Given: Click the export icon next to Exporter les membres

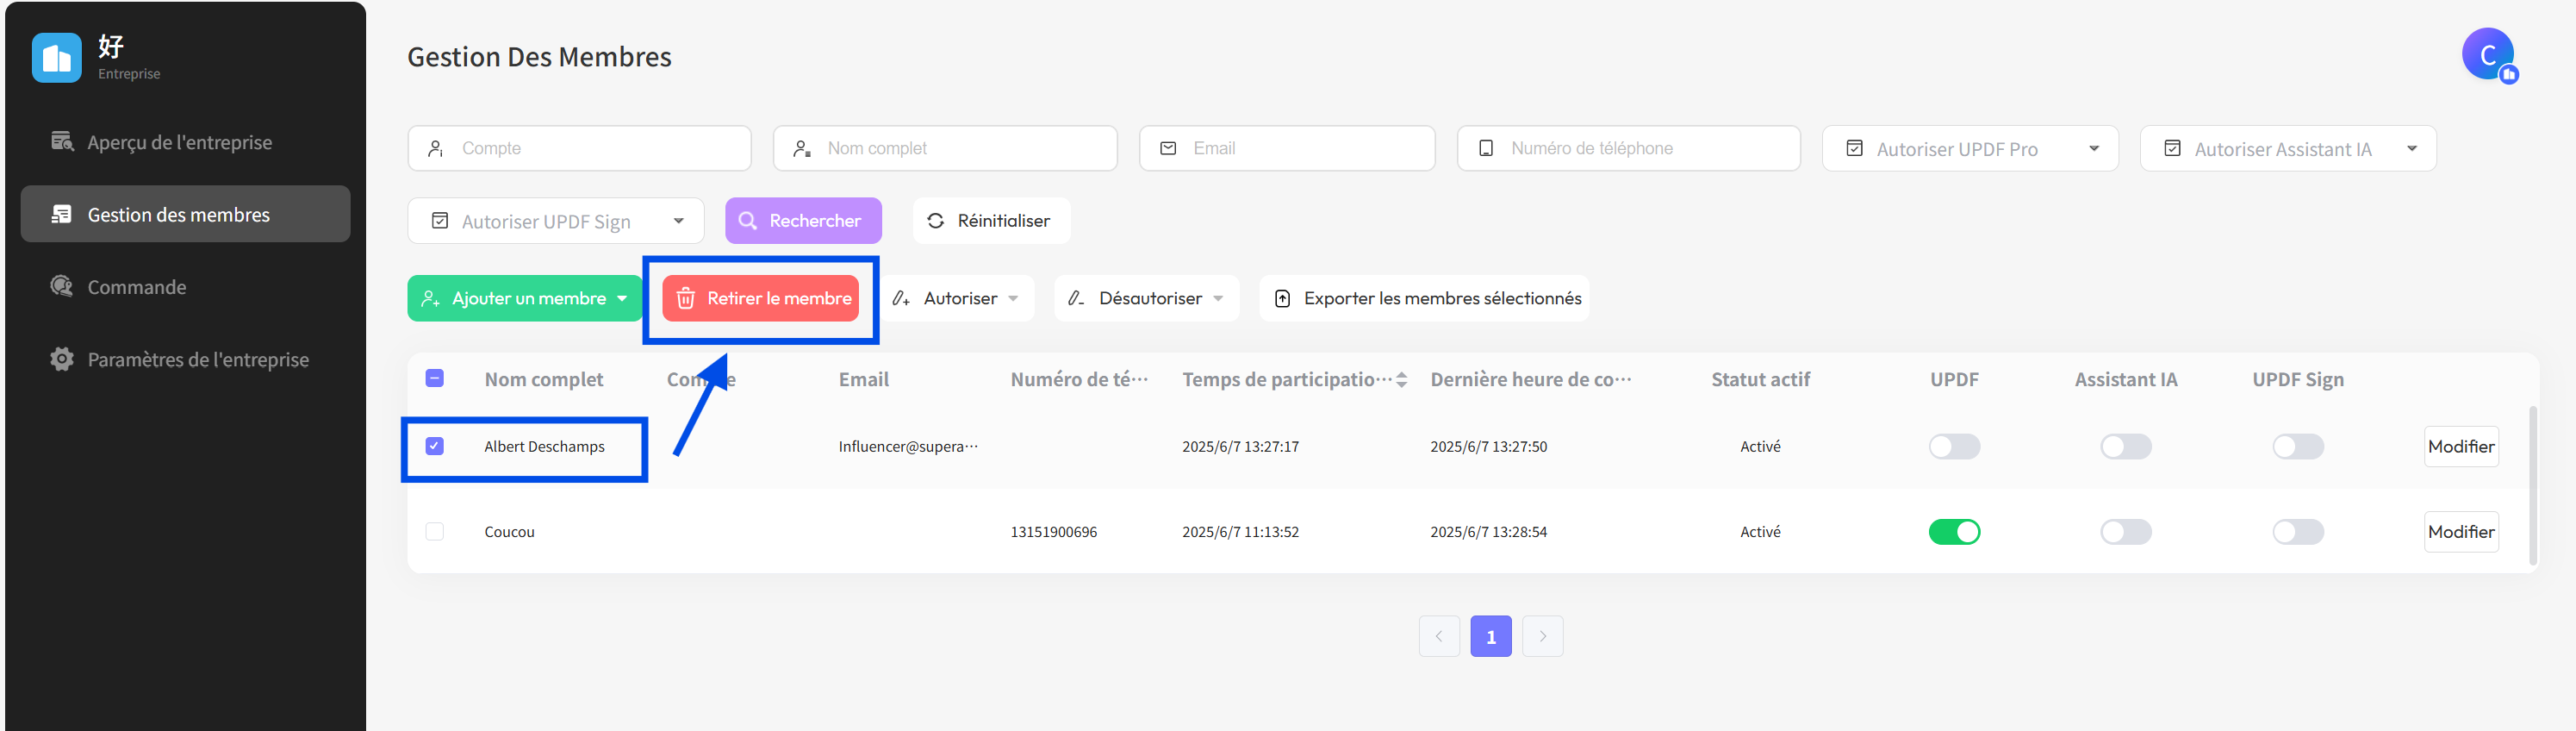Looking at the screenshot, I should coord(1283,299).
